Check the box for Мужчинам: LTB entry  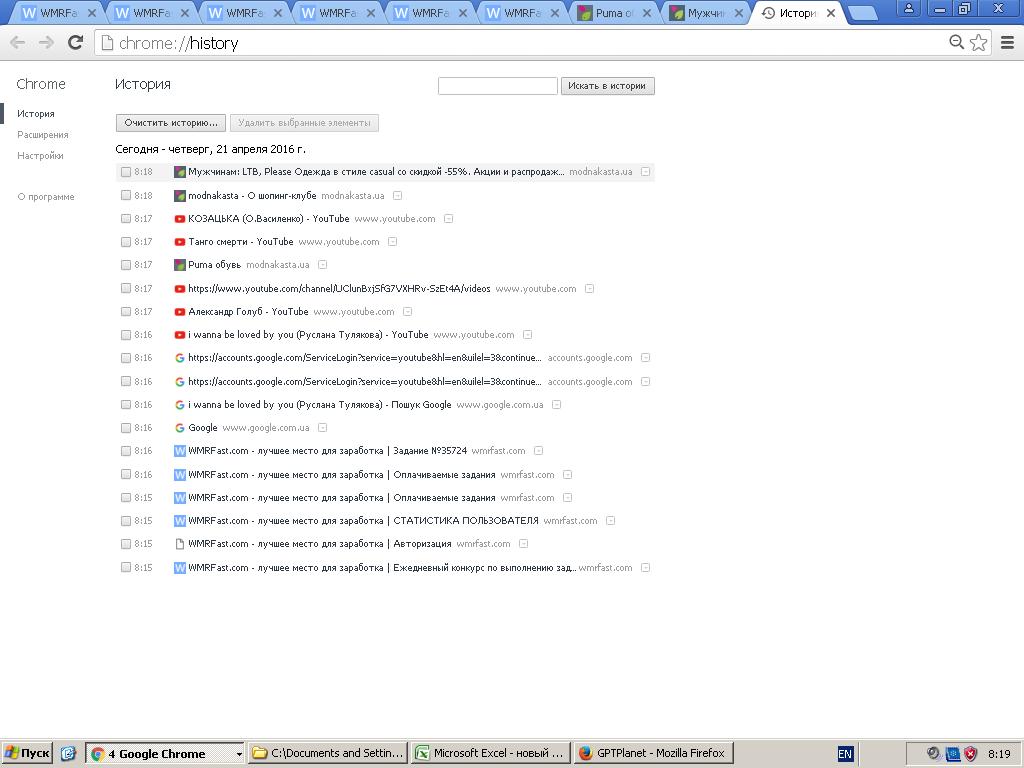tap(125, 172)
